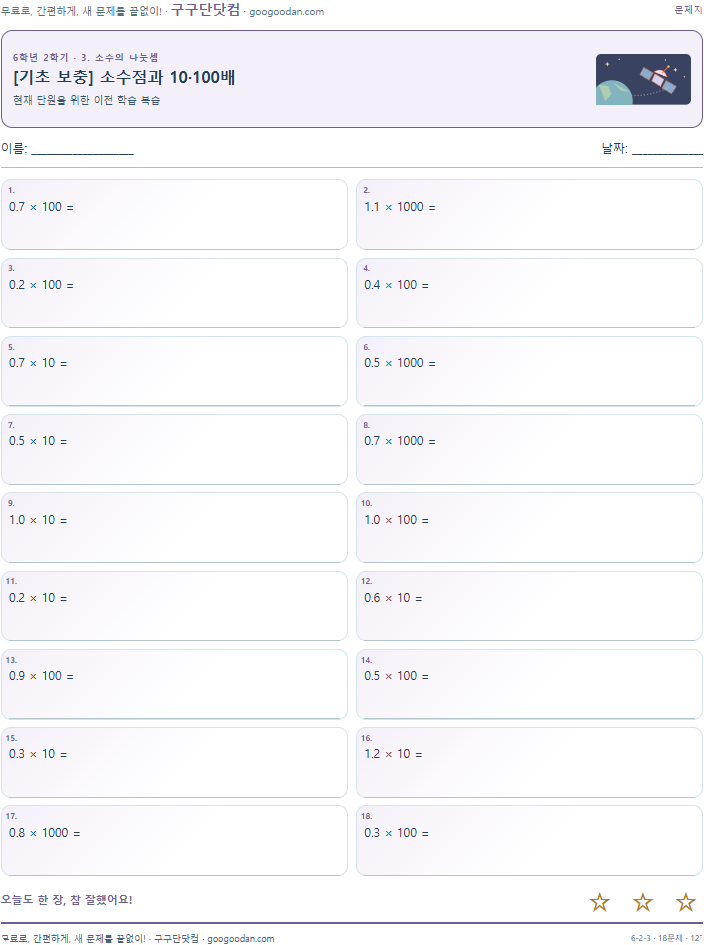Screen dimensions: 704x945
Task: Click the 날짜 date blank line
Action: [x=667, y=151]
